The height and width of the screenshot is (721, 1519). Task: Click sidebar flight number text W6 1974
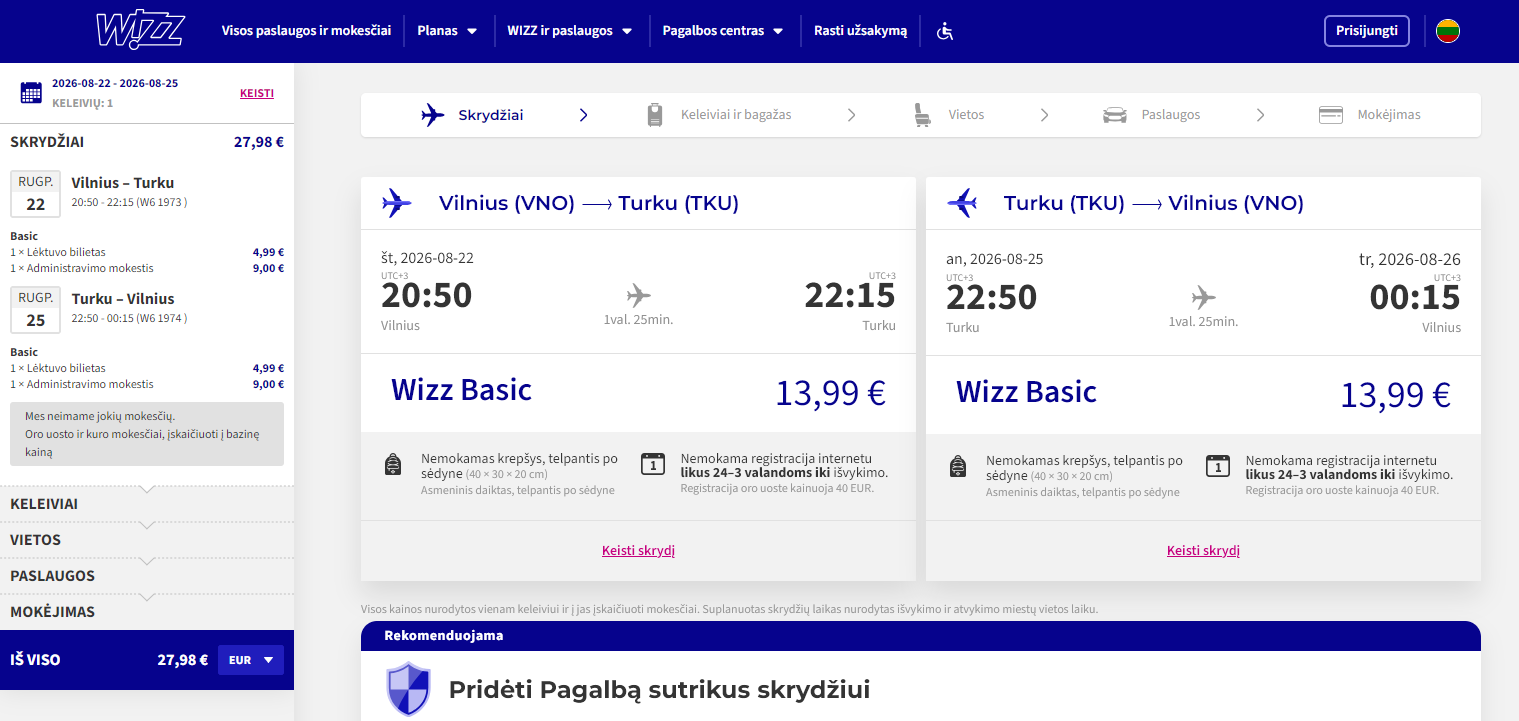click(161, 319)
